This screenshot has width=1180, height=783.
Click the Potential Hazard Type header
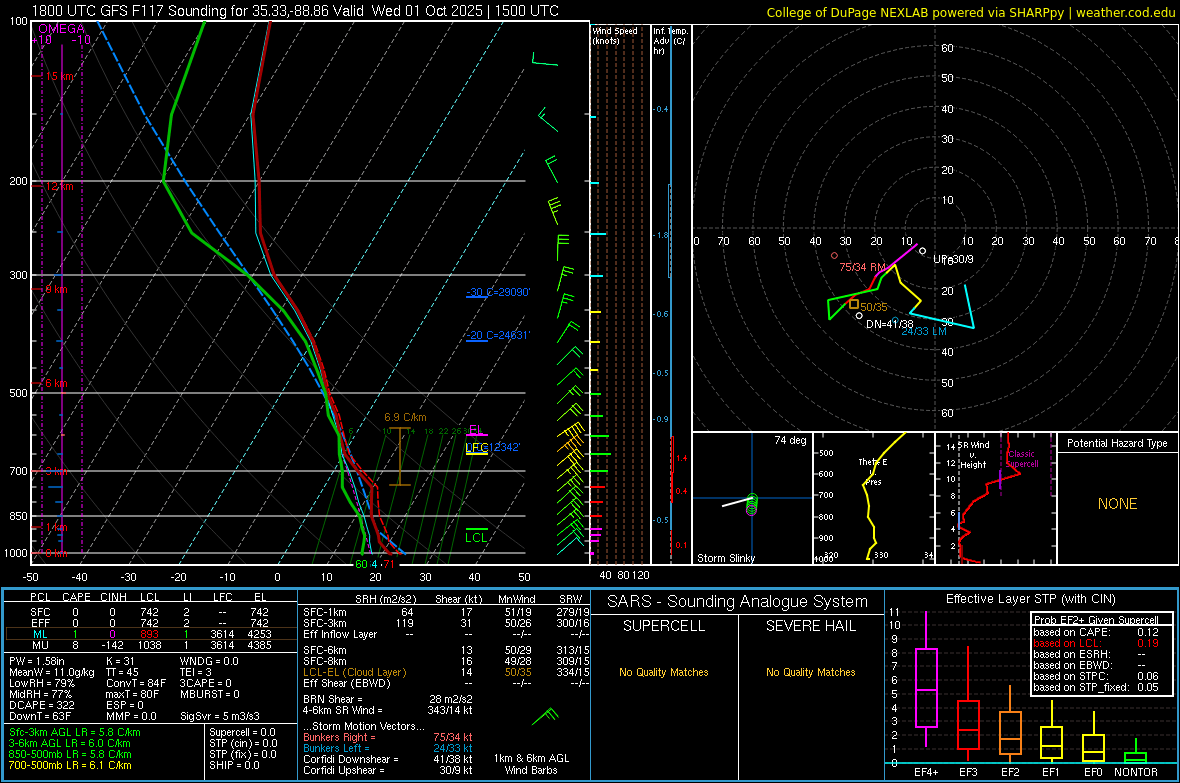pyautogui.click(x=1117, y=443)
